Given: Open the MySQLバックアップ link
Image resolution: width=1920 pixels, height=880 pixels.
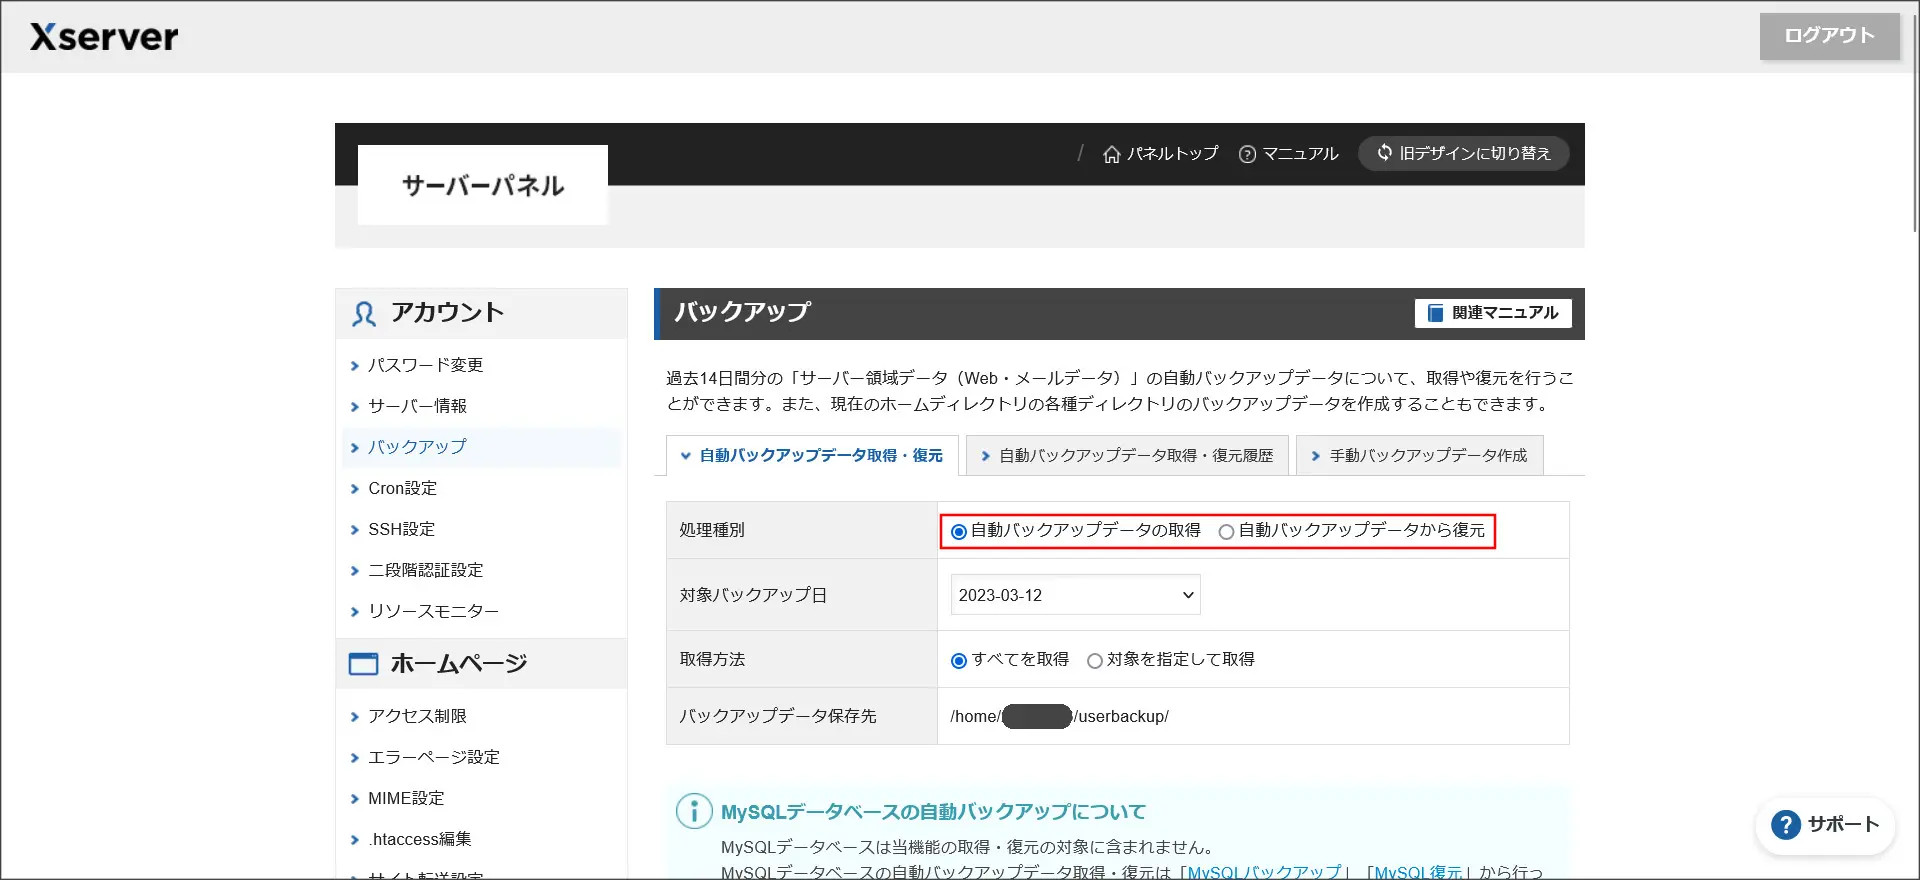Looking at the screenshot, I should (x=1264, y=872).
